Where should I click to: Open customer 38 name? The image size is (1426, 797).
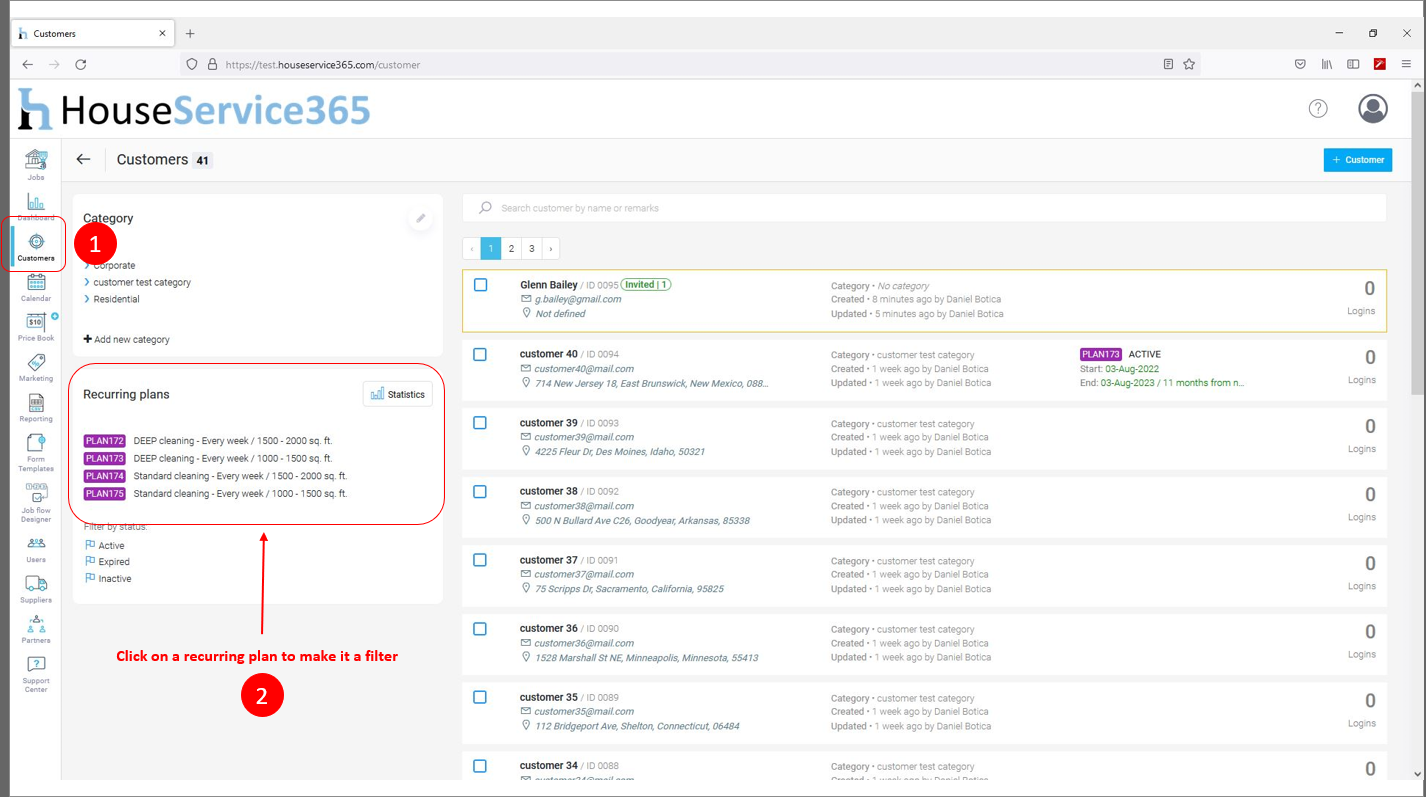pyautogui.click(x=549, y=491)
